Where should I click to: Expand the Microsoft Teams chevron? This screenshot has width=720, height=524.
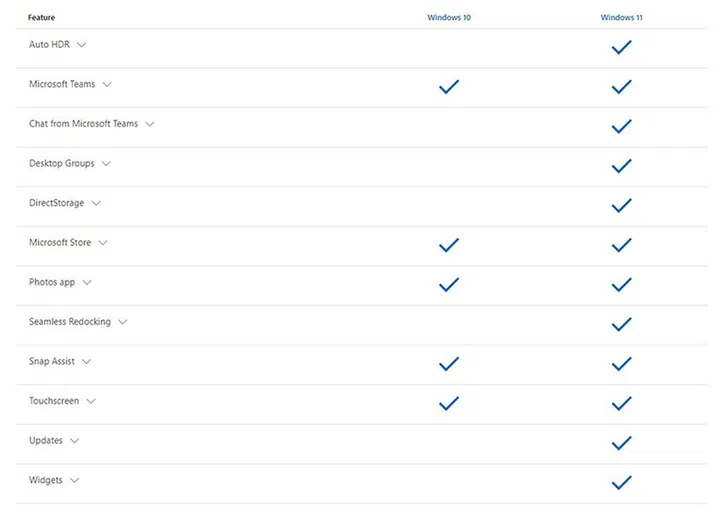click(x=106, y=85)
